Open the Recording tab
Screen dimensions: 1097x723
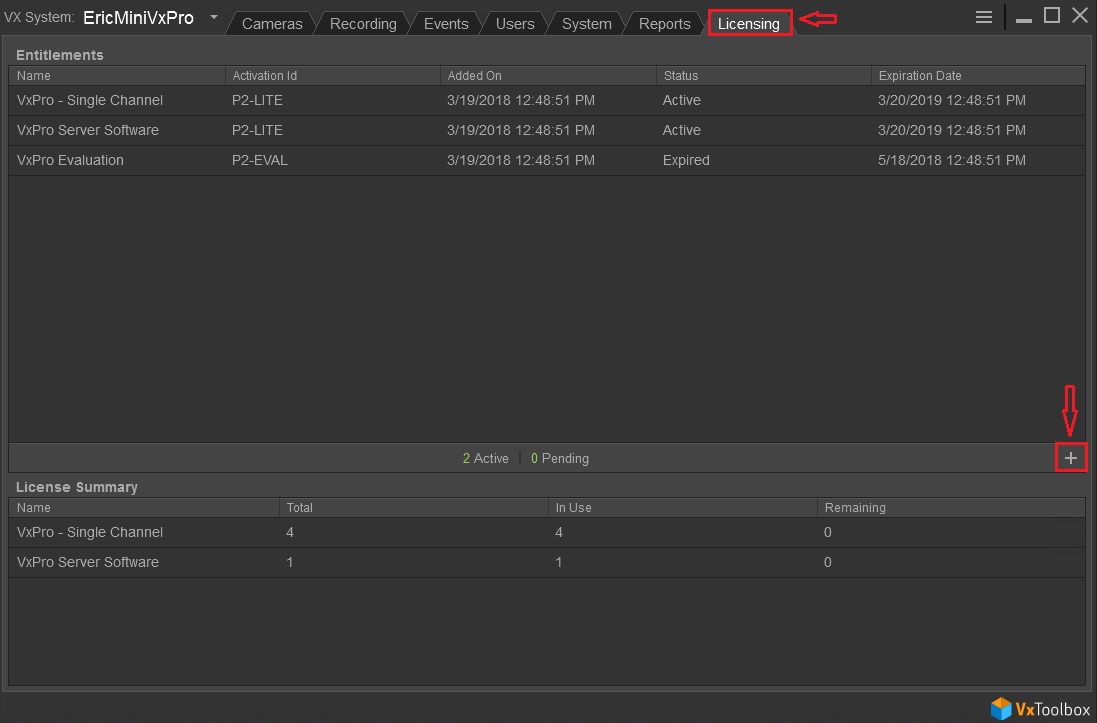pos(363,24)
